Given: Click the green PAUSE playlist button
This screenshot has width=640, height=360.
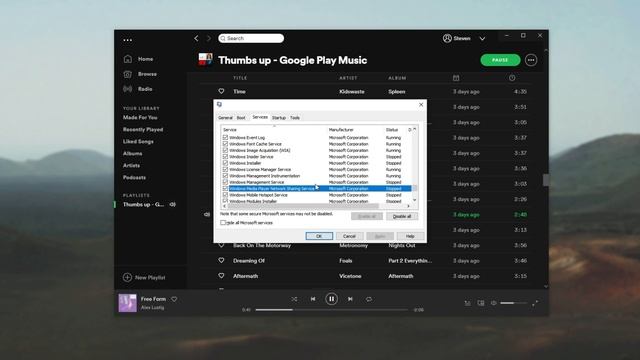Looking at the screenshot, I should pyautogui.click(x=500, y=60).
